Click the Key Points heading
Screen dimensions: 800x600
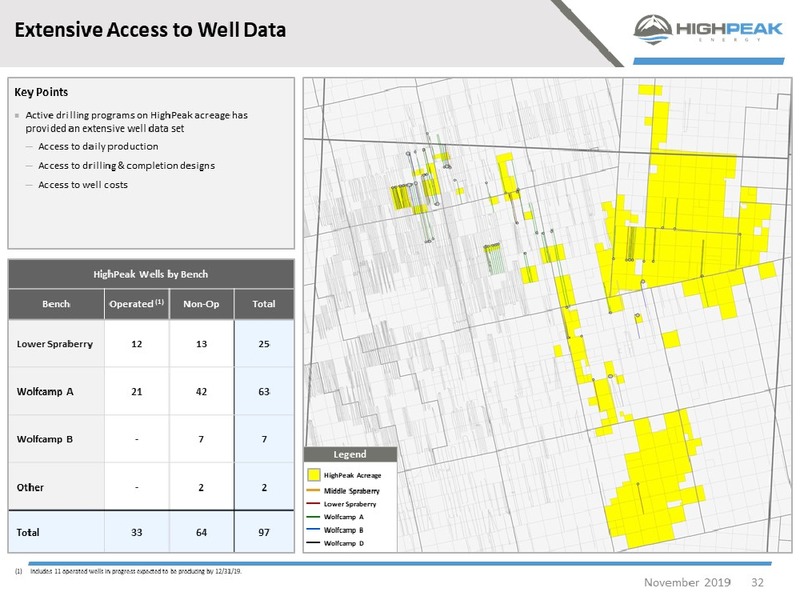[x=41, y=92]
